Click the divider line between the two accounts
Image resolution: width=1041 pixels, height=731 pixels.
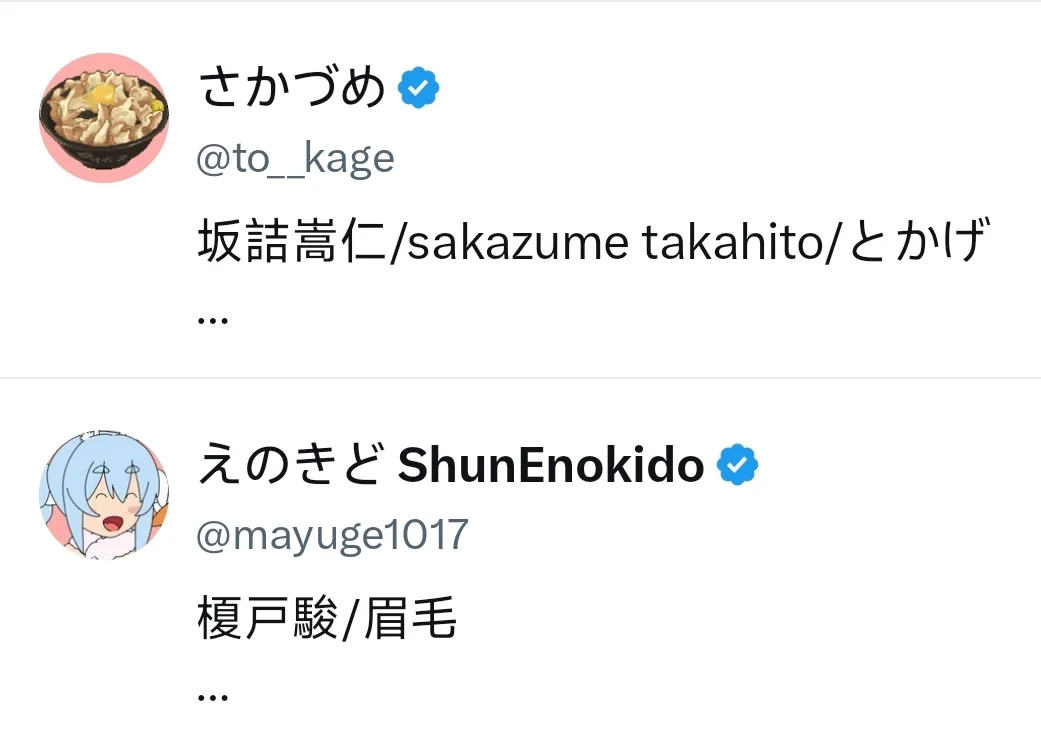(520, 378)
